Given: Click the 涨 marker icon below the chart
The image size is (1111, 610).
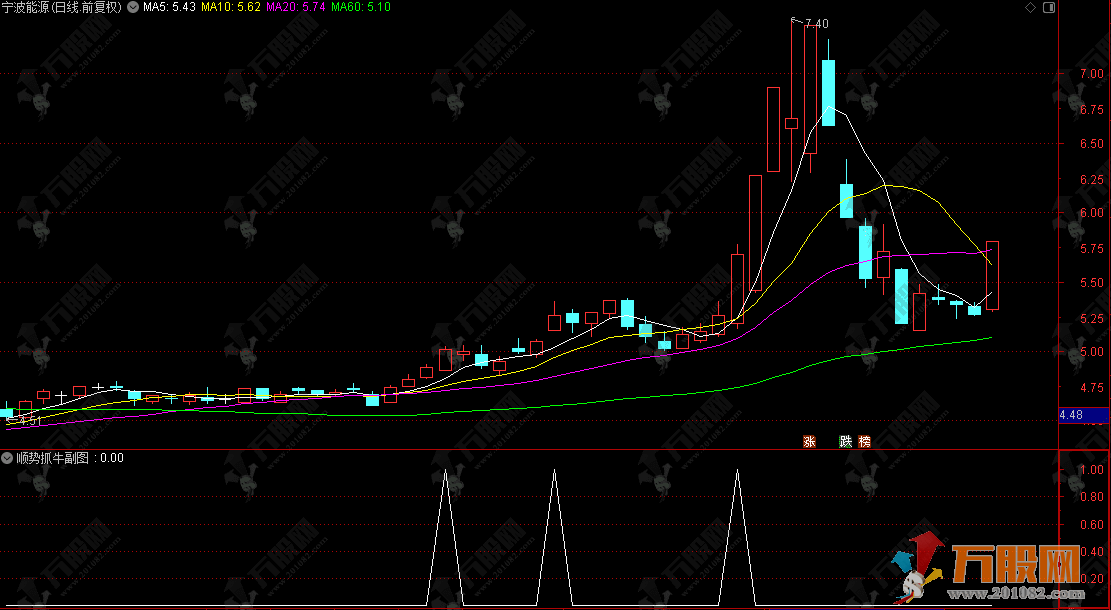Looking at the screenshot, I should 809,441.
